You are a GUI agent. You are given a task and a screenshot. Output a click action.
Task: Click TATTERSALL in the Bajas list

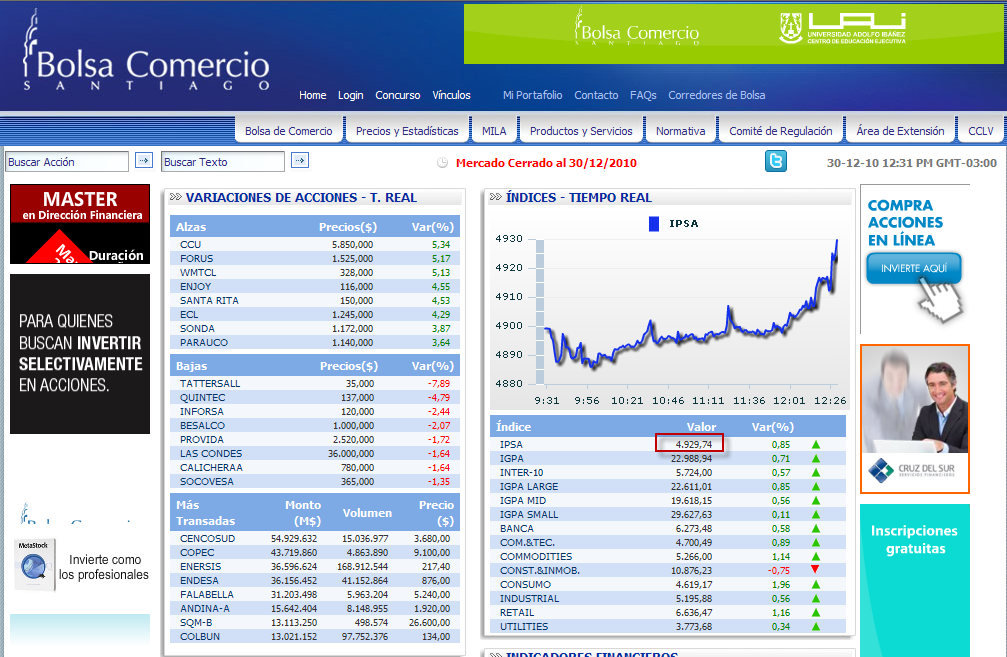click(x=210, y=383)
